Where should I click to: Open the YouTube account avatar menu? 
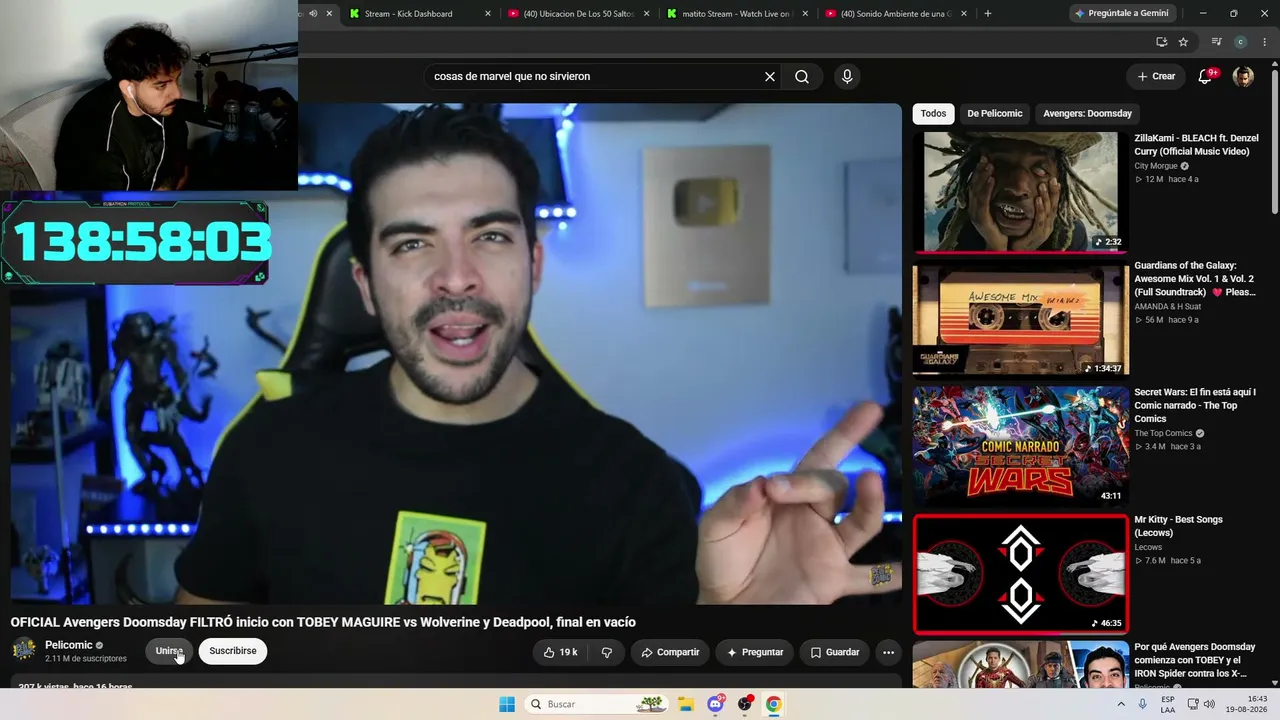[x=1243, y=77]
